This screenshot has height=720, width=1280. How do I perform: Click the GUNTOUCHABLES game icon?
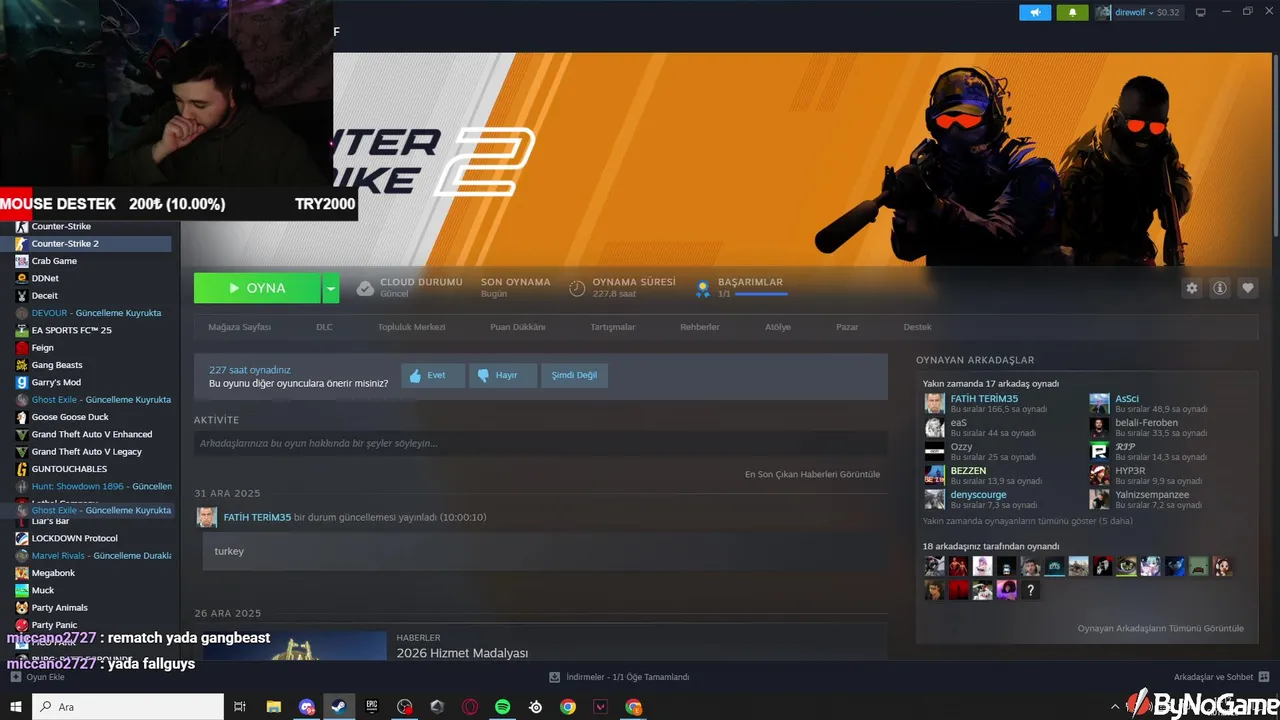click(x=22, y=469)
